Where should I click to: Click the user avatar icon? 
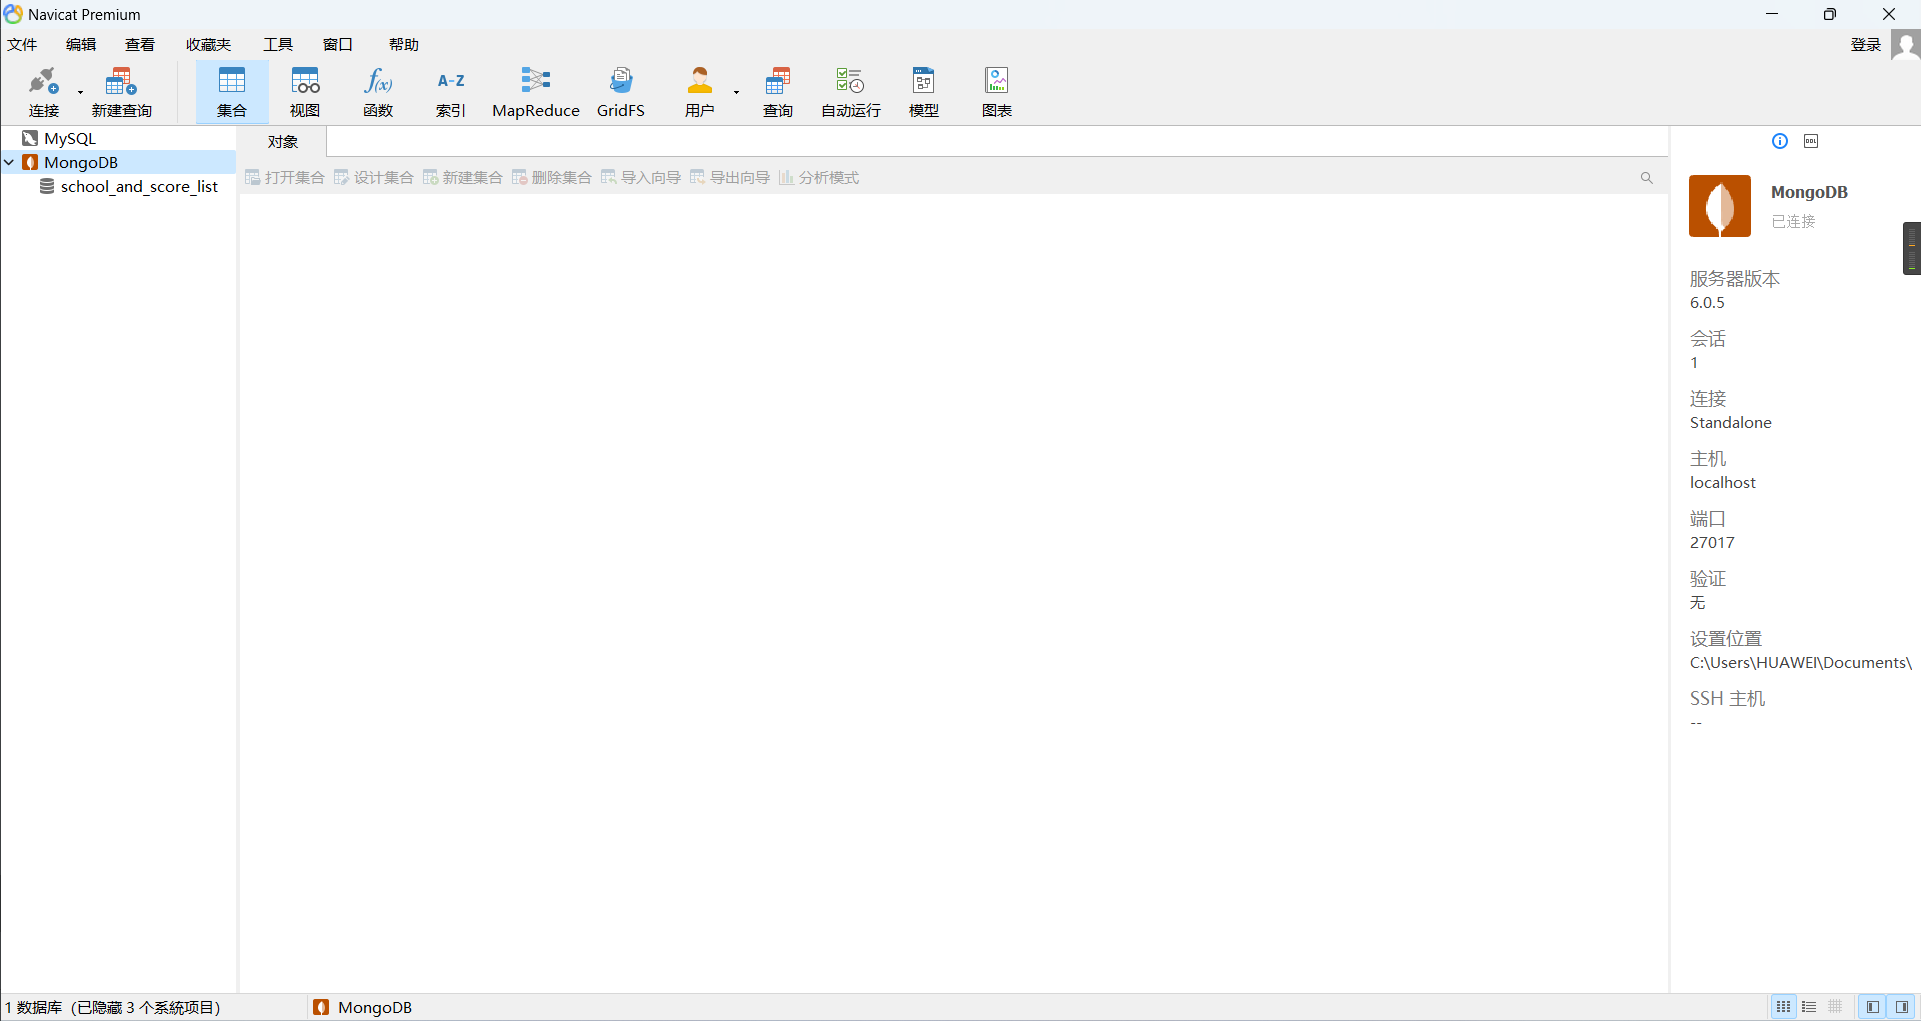click(x=1905, y=45)
